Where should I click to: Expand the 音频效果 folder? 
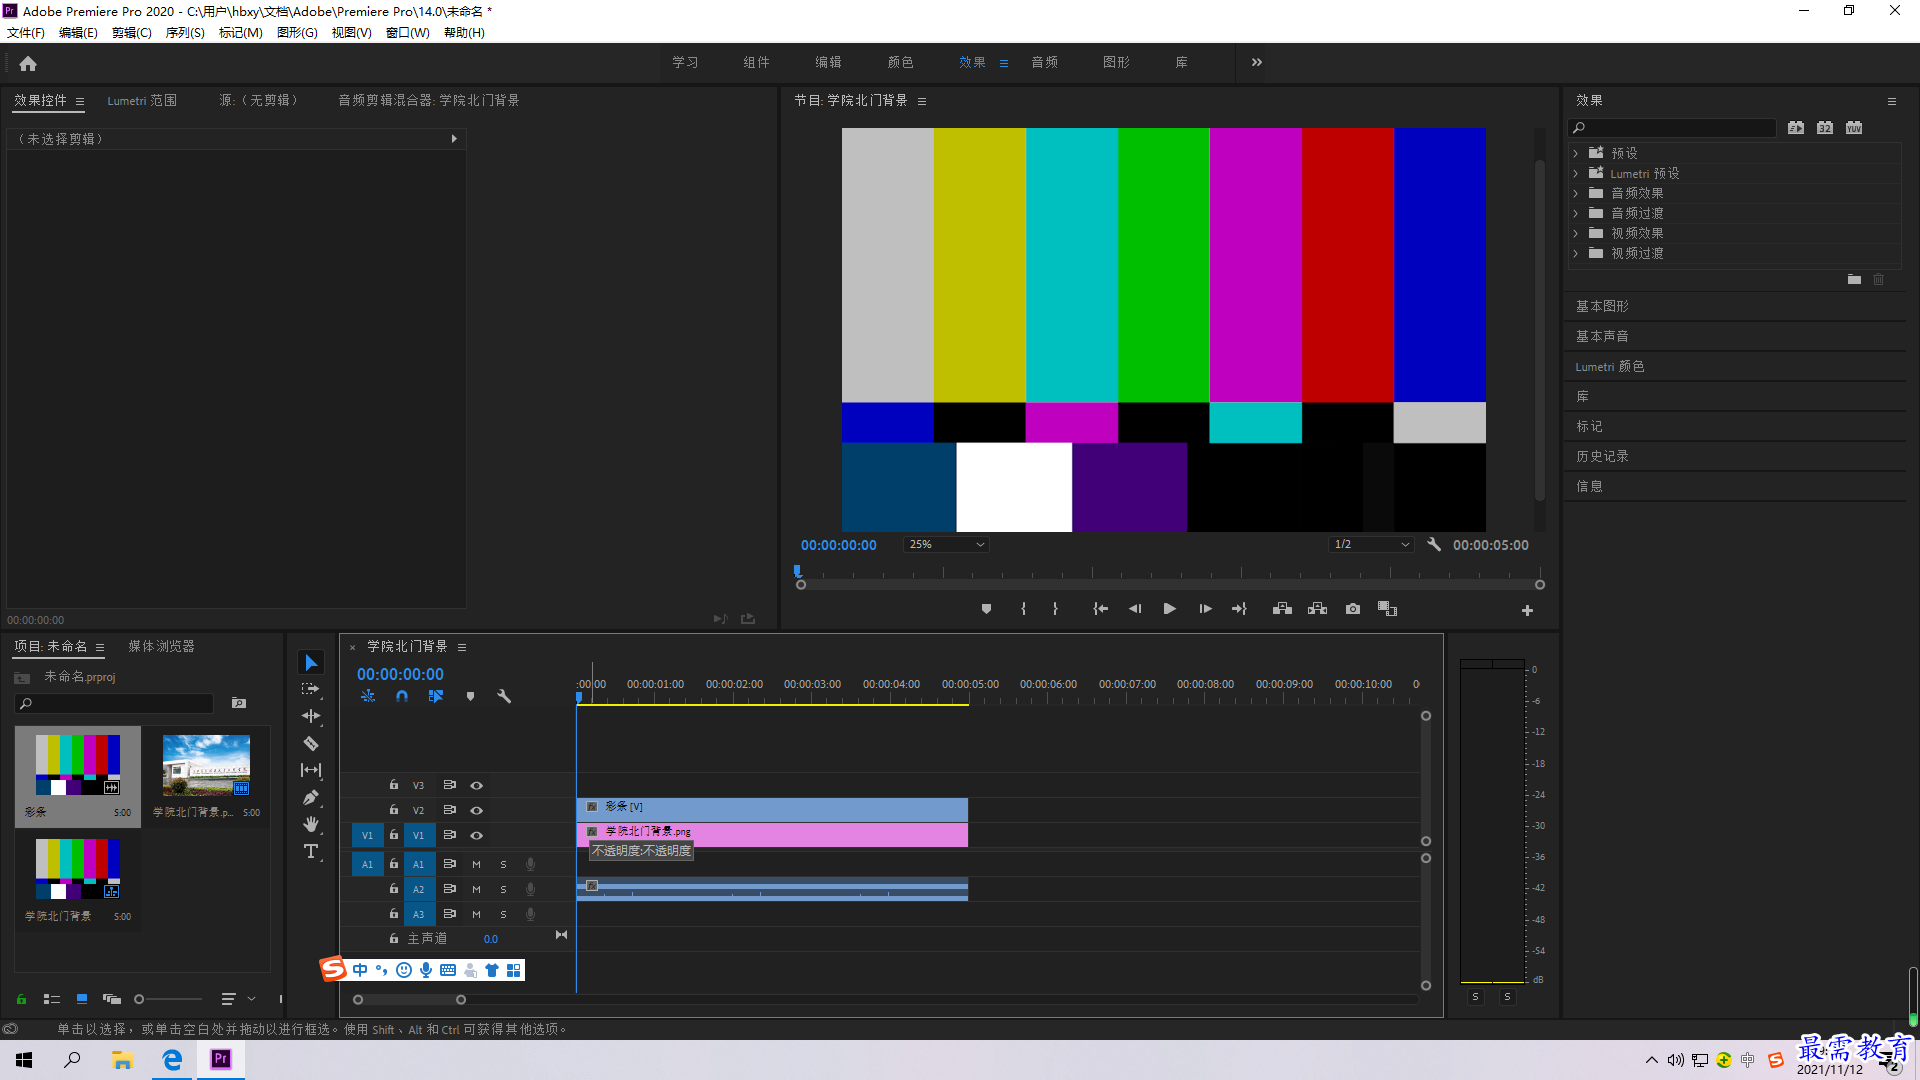(x=1576, y=193)
